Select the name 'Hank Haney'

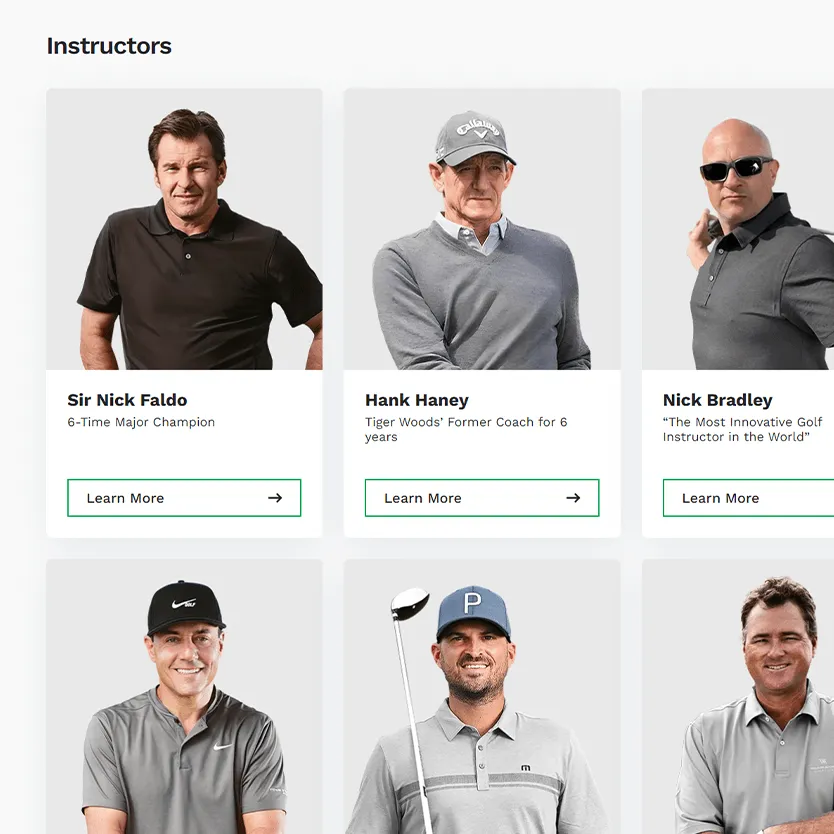click(x=417, y=399)
